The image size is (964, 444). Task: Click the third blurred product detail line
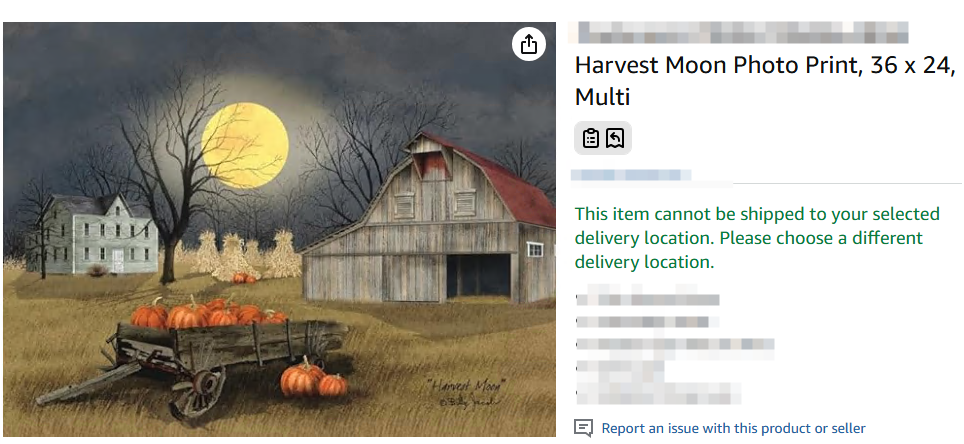click(675, 345)
